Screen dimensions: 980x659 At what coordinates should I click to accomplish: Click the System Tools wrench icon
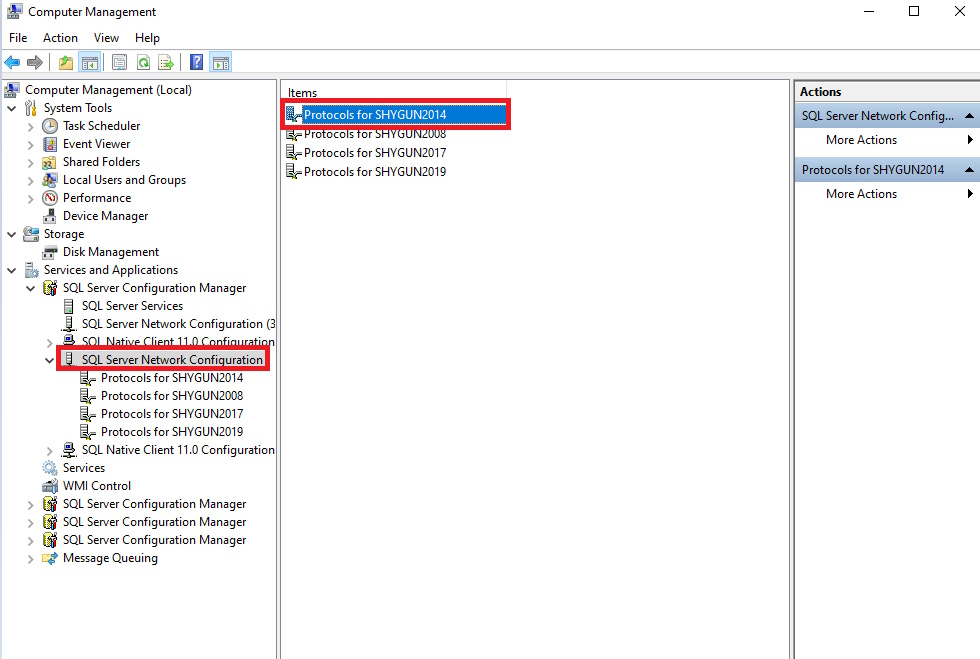31,108
